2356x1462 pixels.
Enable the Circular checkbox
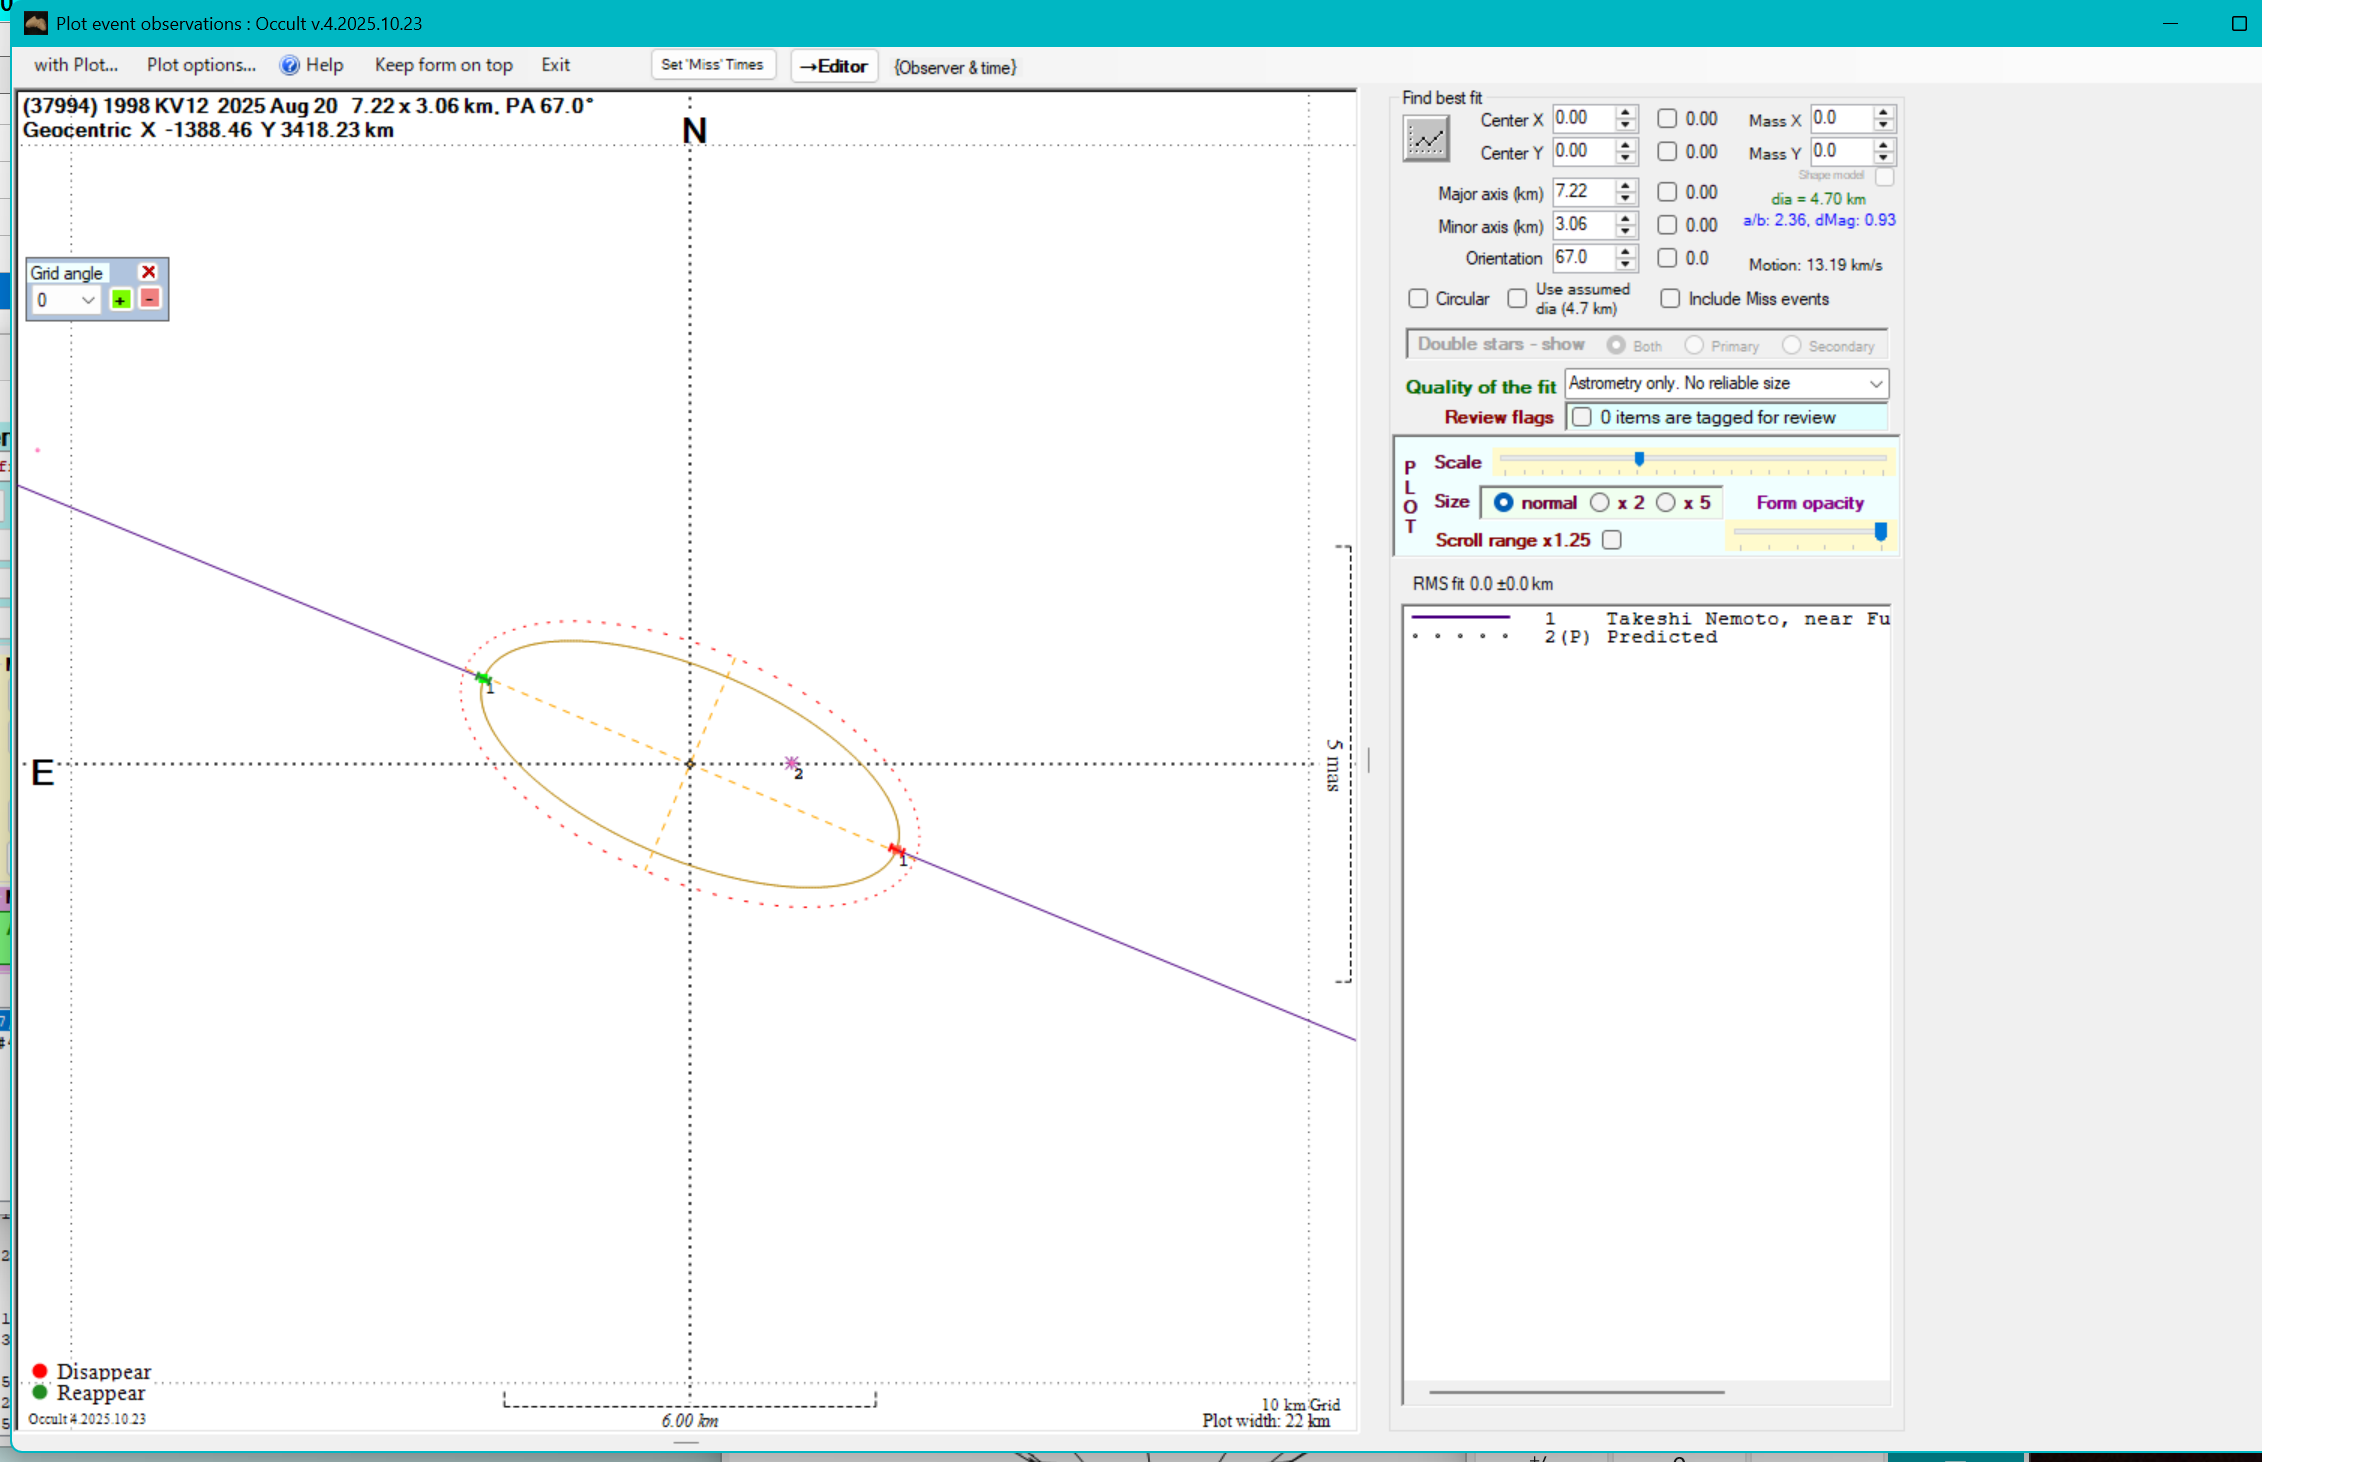[1418, 298]
